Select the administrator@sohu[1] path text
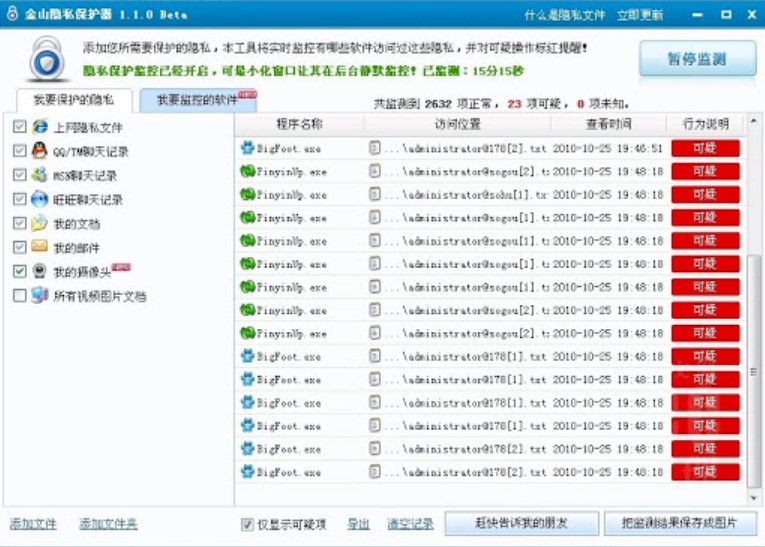 [x=465, y=195]
